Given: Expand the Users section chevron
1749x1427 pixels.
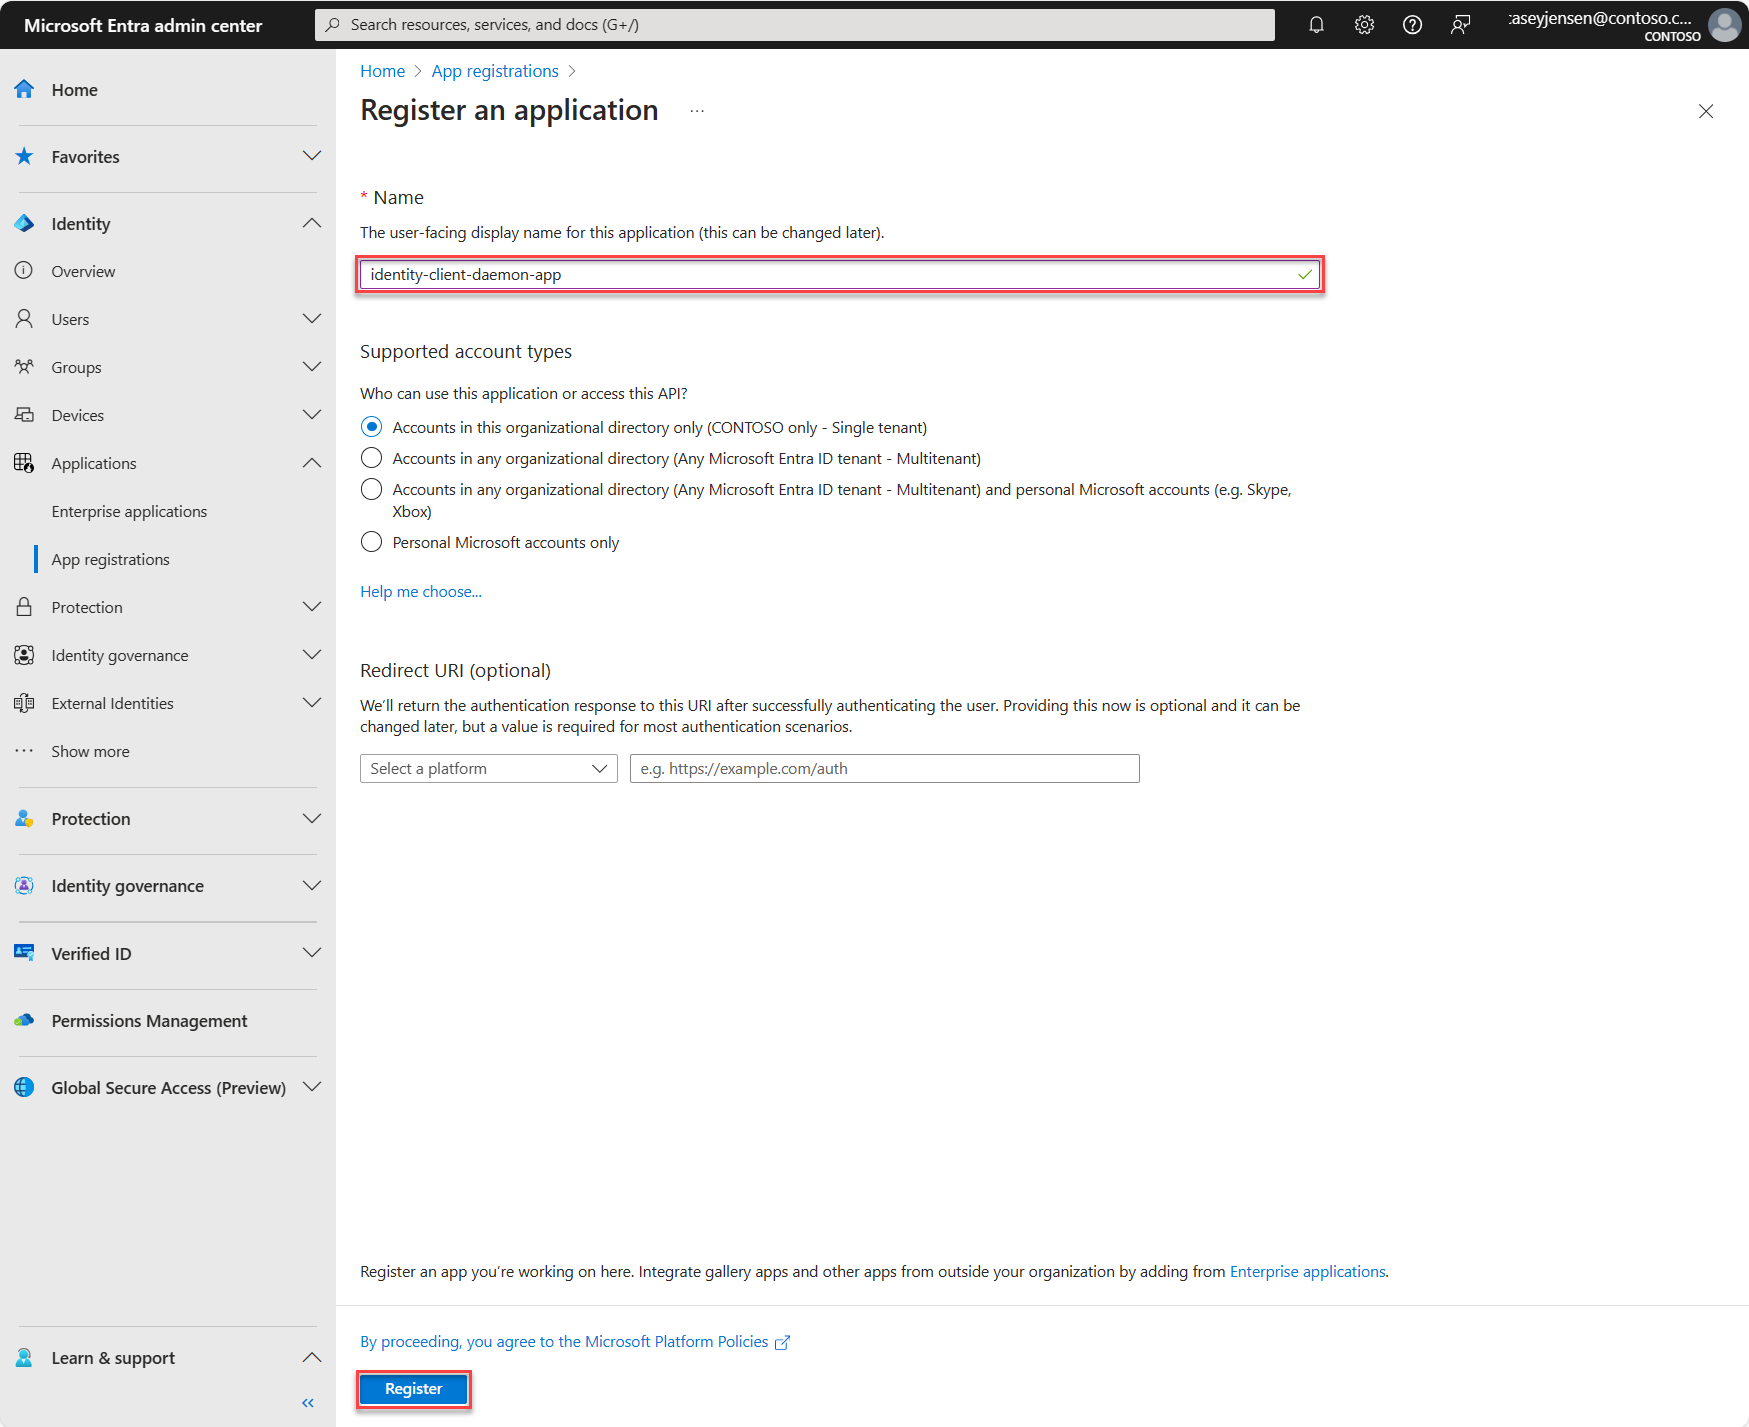Looking at the screenshot, I should click(312, 319).
